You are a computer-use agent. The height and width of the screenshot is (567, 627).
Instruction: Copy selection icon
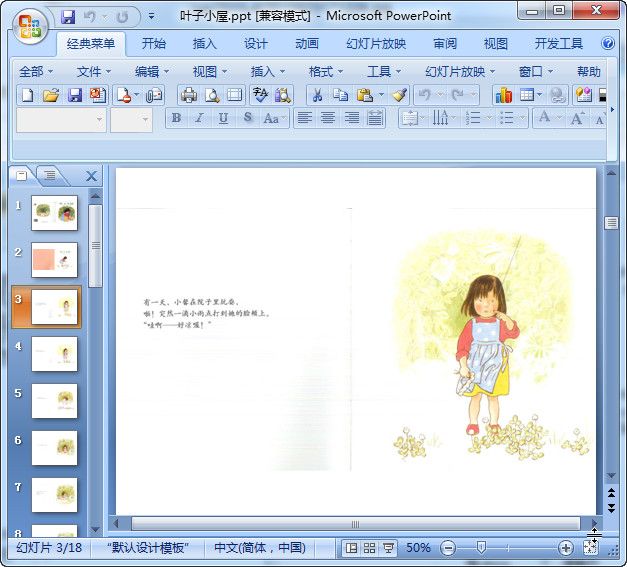point(340,95)
